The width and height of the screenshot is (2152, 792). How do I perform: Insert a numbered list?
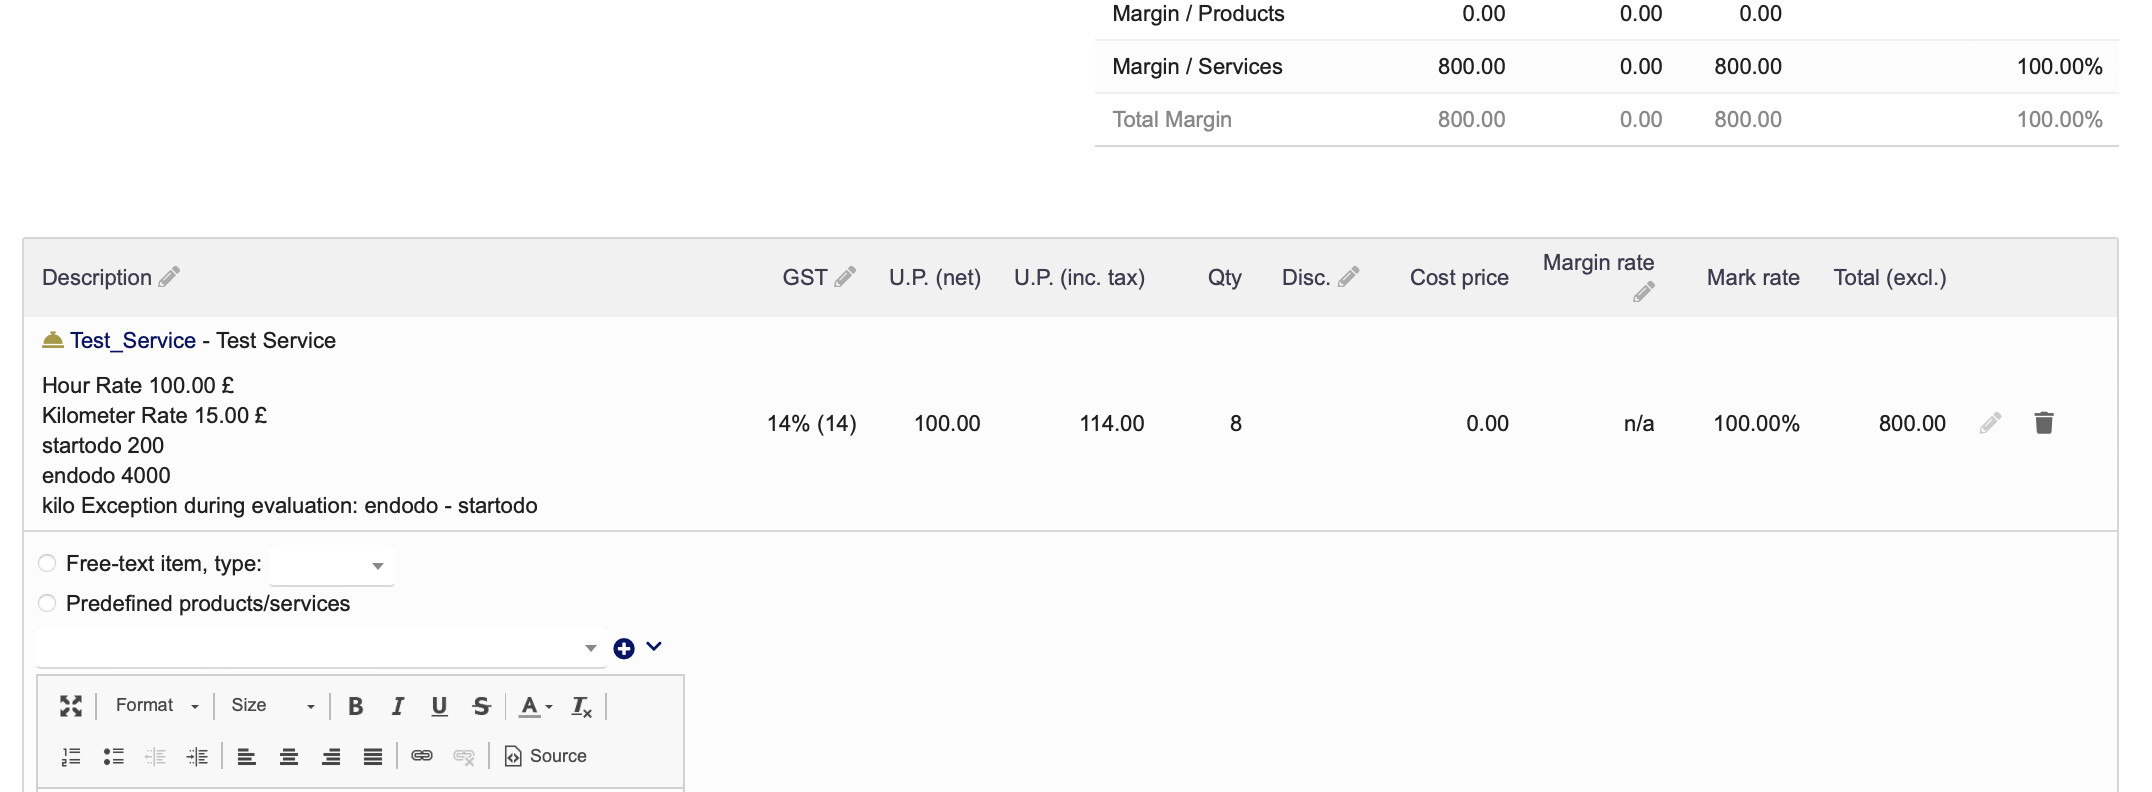click(71, 756)
